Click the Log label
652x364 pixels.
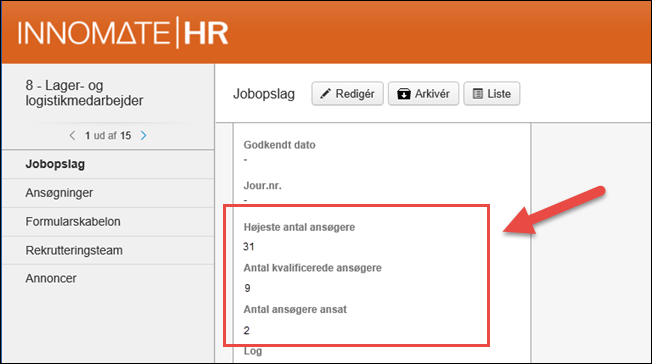click(x=253, y=351)
